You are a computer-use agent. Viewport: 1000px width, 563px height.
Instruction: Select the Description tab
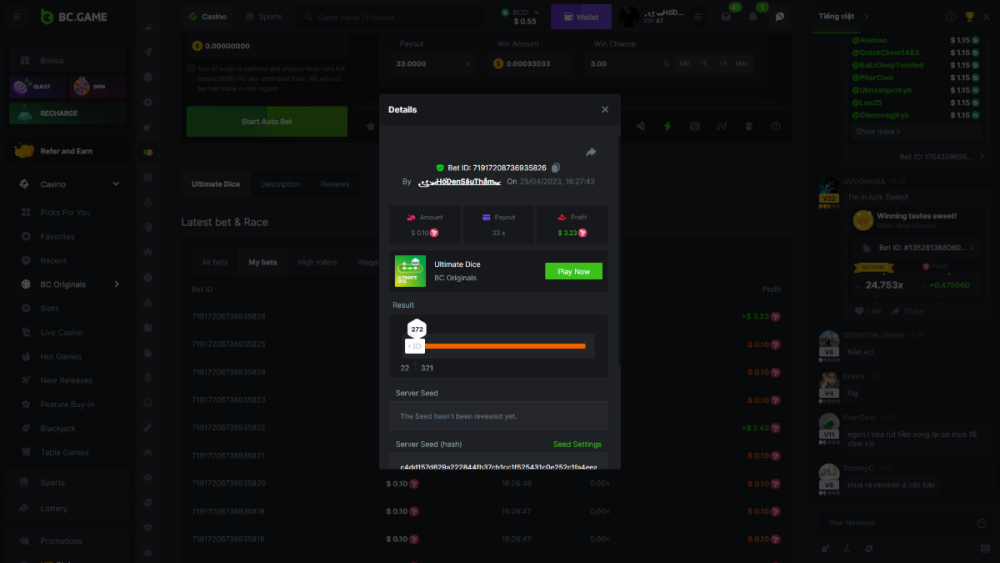pos(280,184)
